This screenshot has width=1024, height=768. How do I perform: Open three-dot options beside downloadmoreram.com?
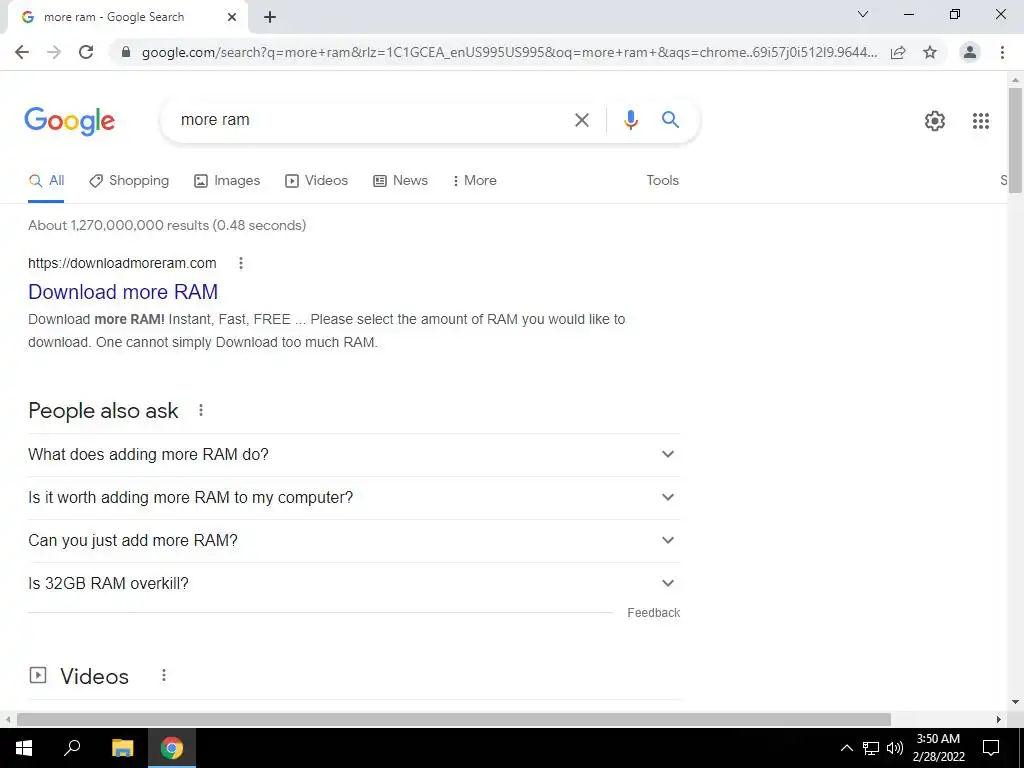[x=241, y=263]
